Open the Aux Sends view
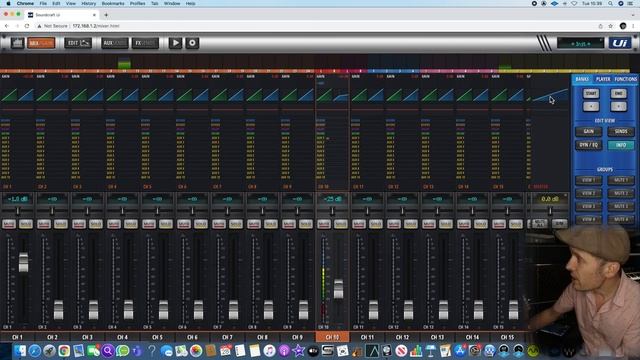The height and width of the screenshot is (360, 640). click(x=115, y=43)
